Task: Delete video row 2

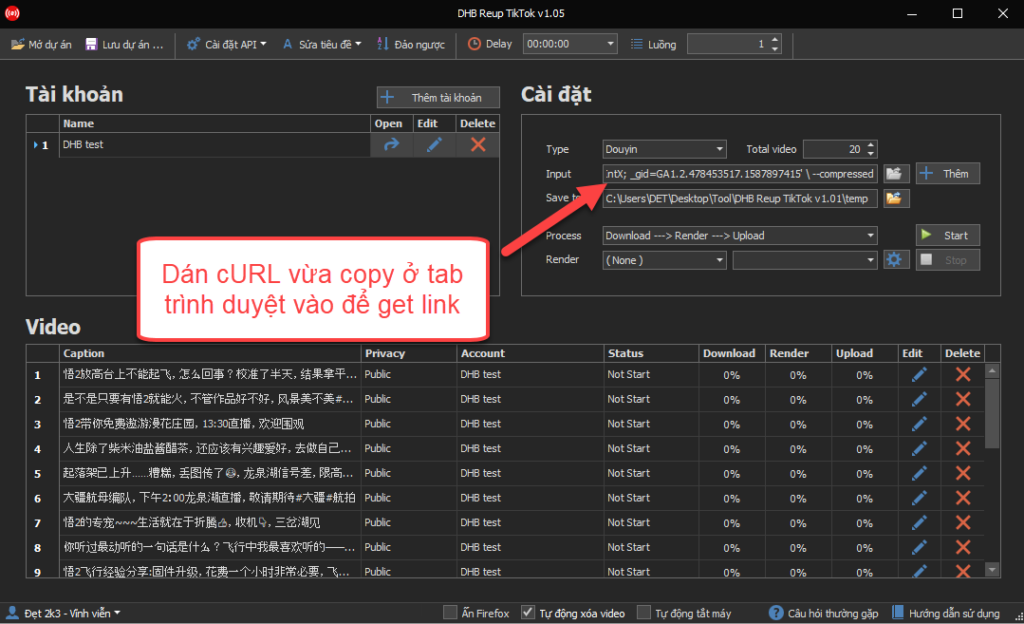Action: click(x=963, y=399)
